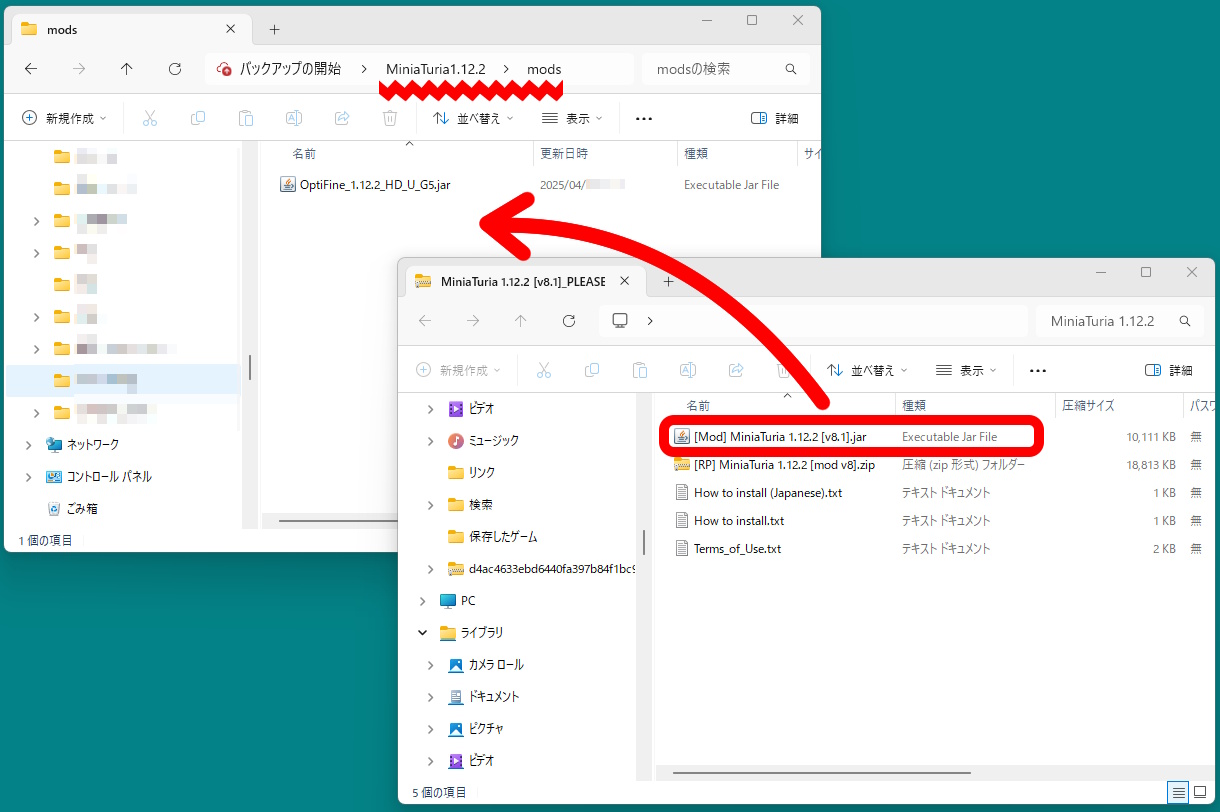Expand the ネットワーク tree node
The width and height of the screenshot is (1220, 812).
point(29,444)
